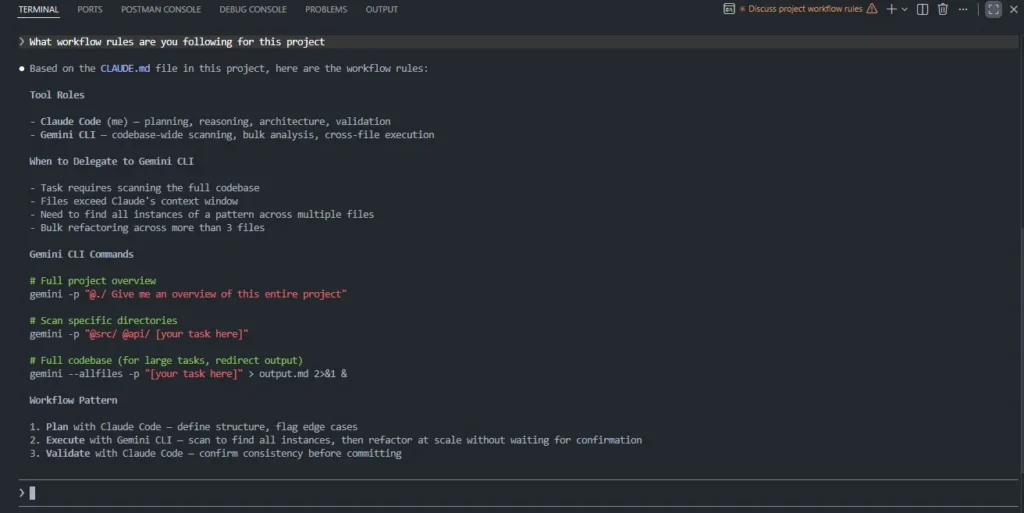Click the warning triangle icon beside terminal title
The width and height of the screenshot is (1024, 513).
[872, 9]
